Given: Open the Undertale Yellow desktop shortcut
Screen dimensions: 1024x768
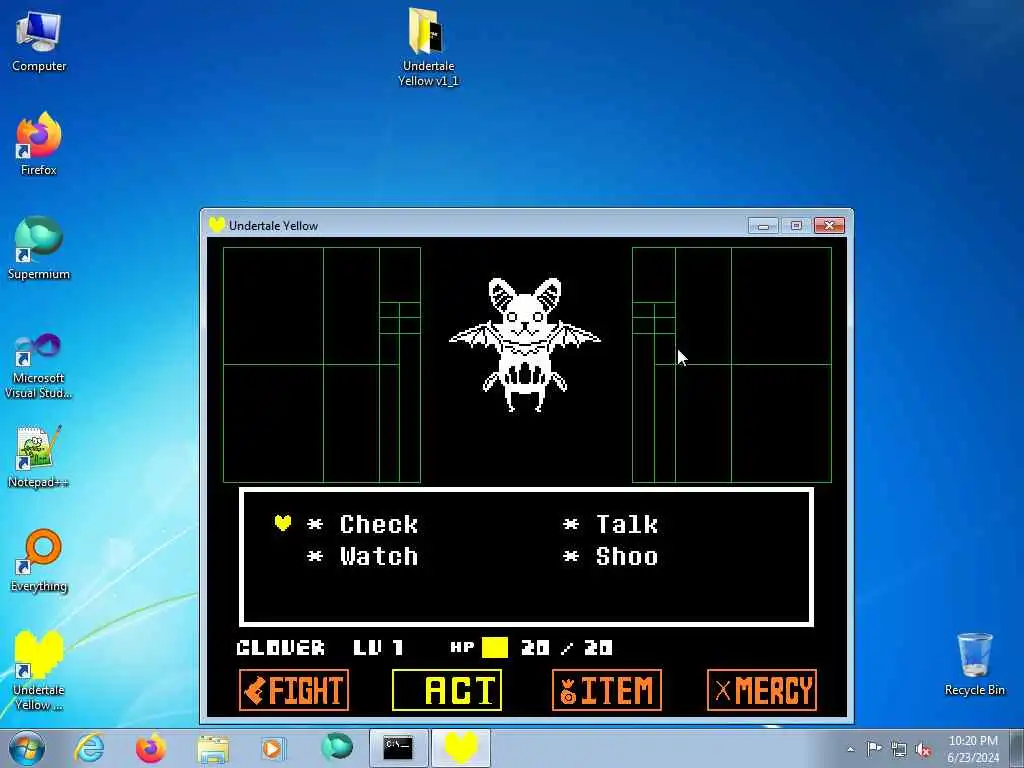Looking at the screenshot, I should (x=39, y=671).
